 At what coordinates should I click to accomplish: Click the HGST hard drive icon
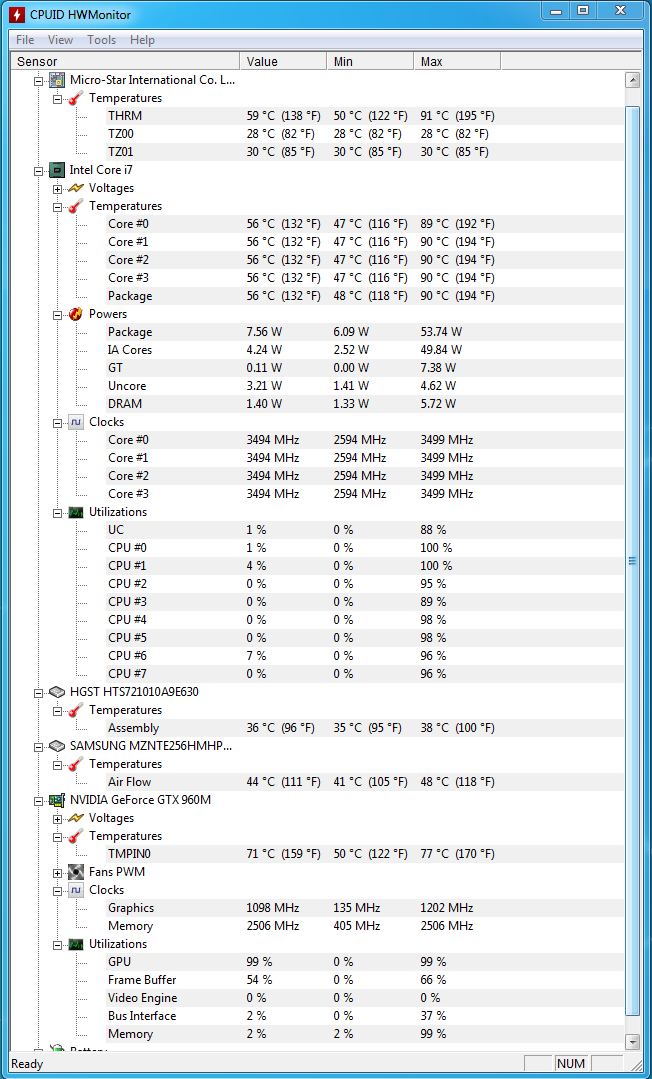click(57, 692)
